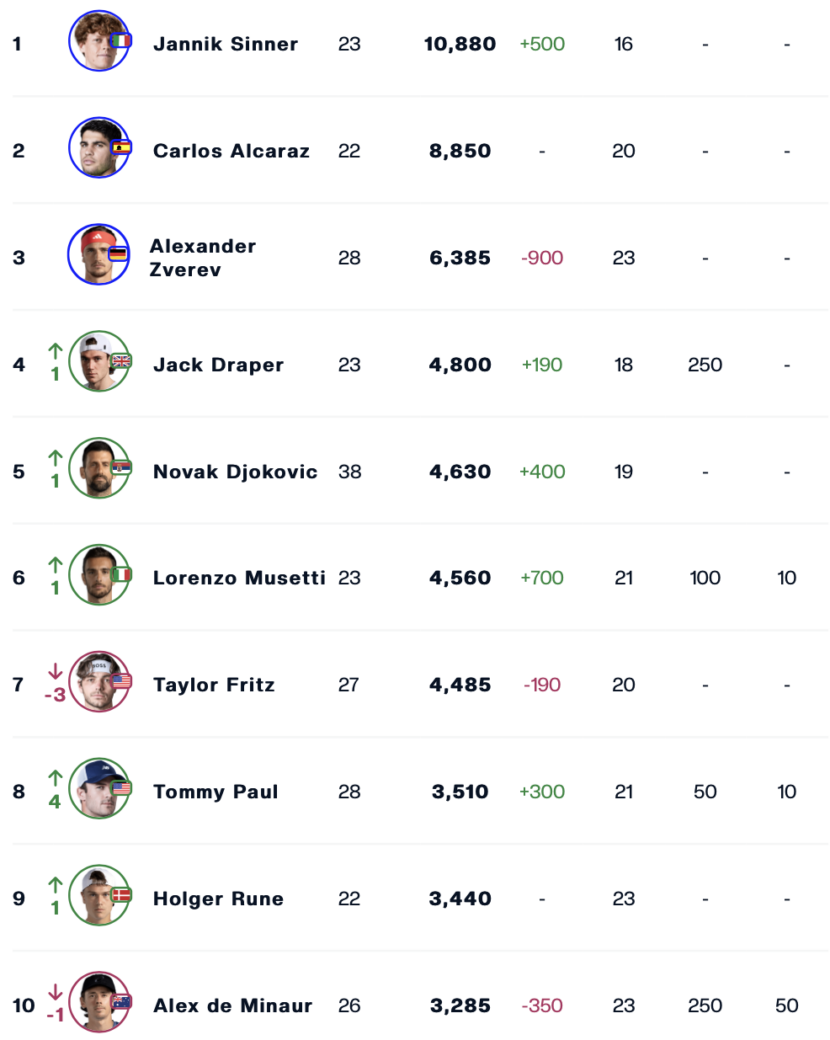Click the green up arrow next to Tommy Paul

[x=55, y=778]
